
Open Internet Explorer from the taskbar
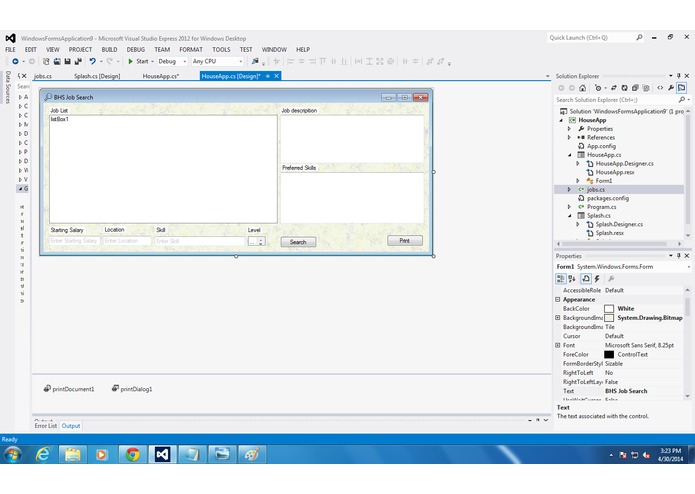point(43,455)
